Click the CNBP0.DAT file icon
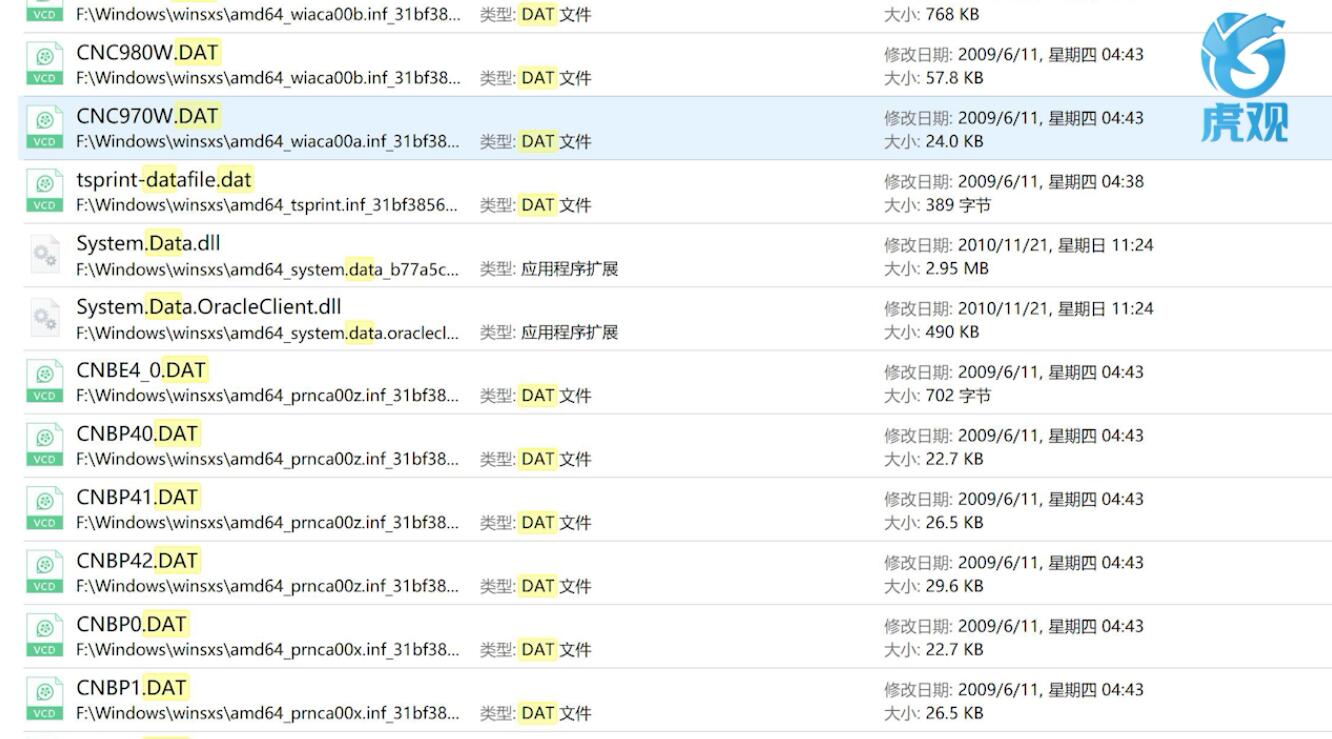The width and height of the screenshot is (1332, 739). point(44,636)
